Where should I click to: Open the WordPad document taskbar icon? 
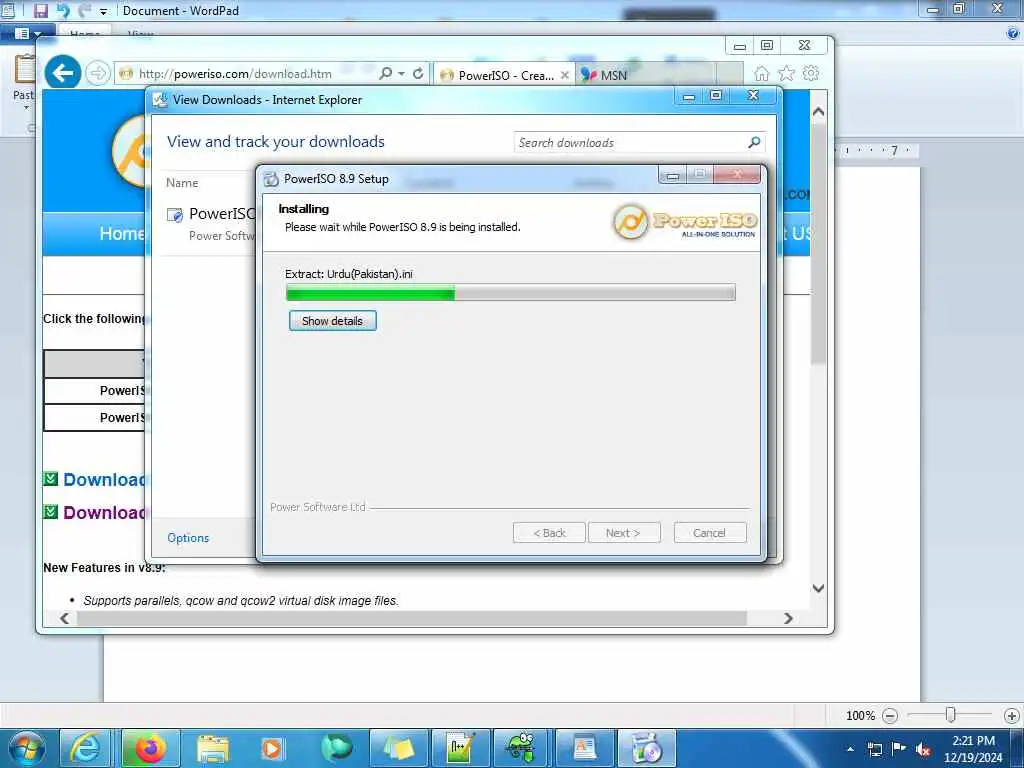coord(584,748)
